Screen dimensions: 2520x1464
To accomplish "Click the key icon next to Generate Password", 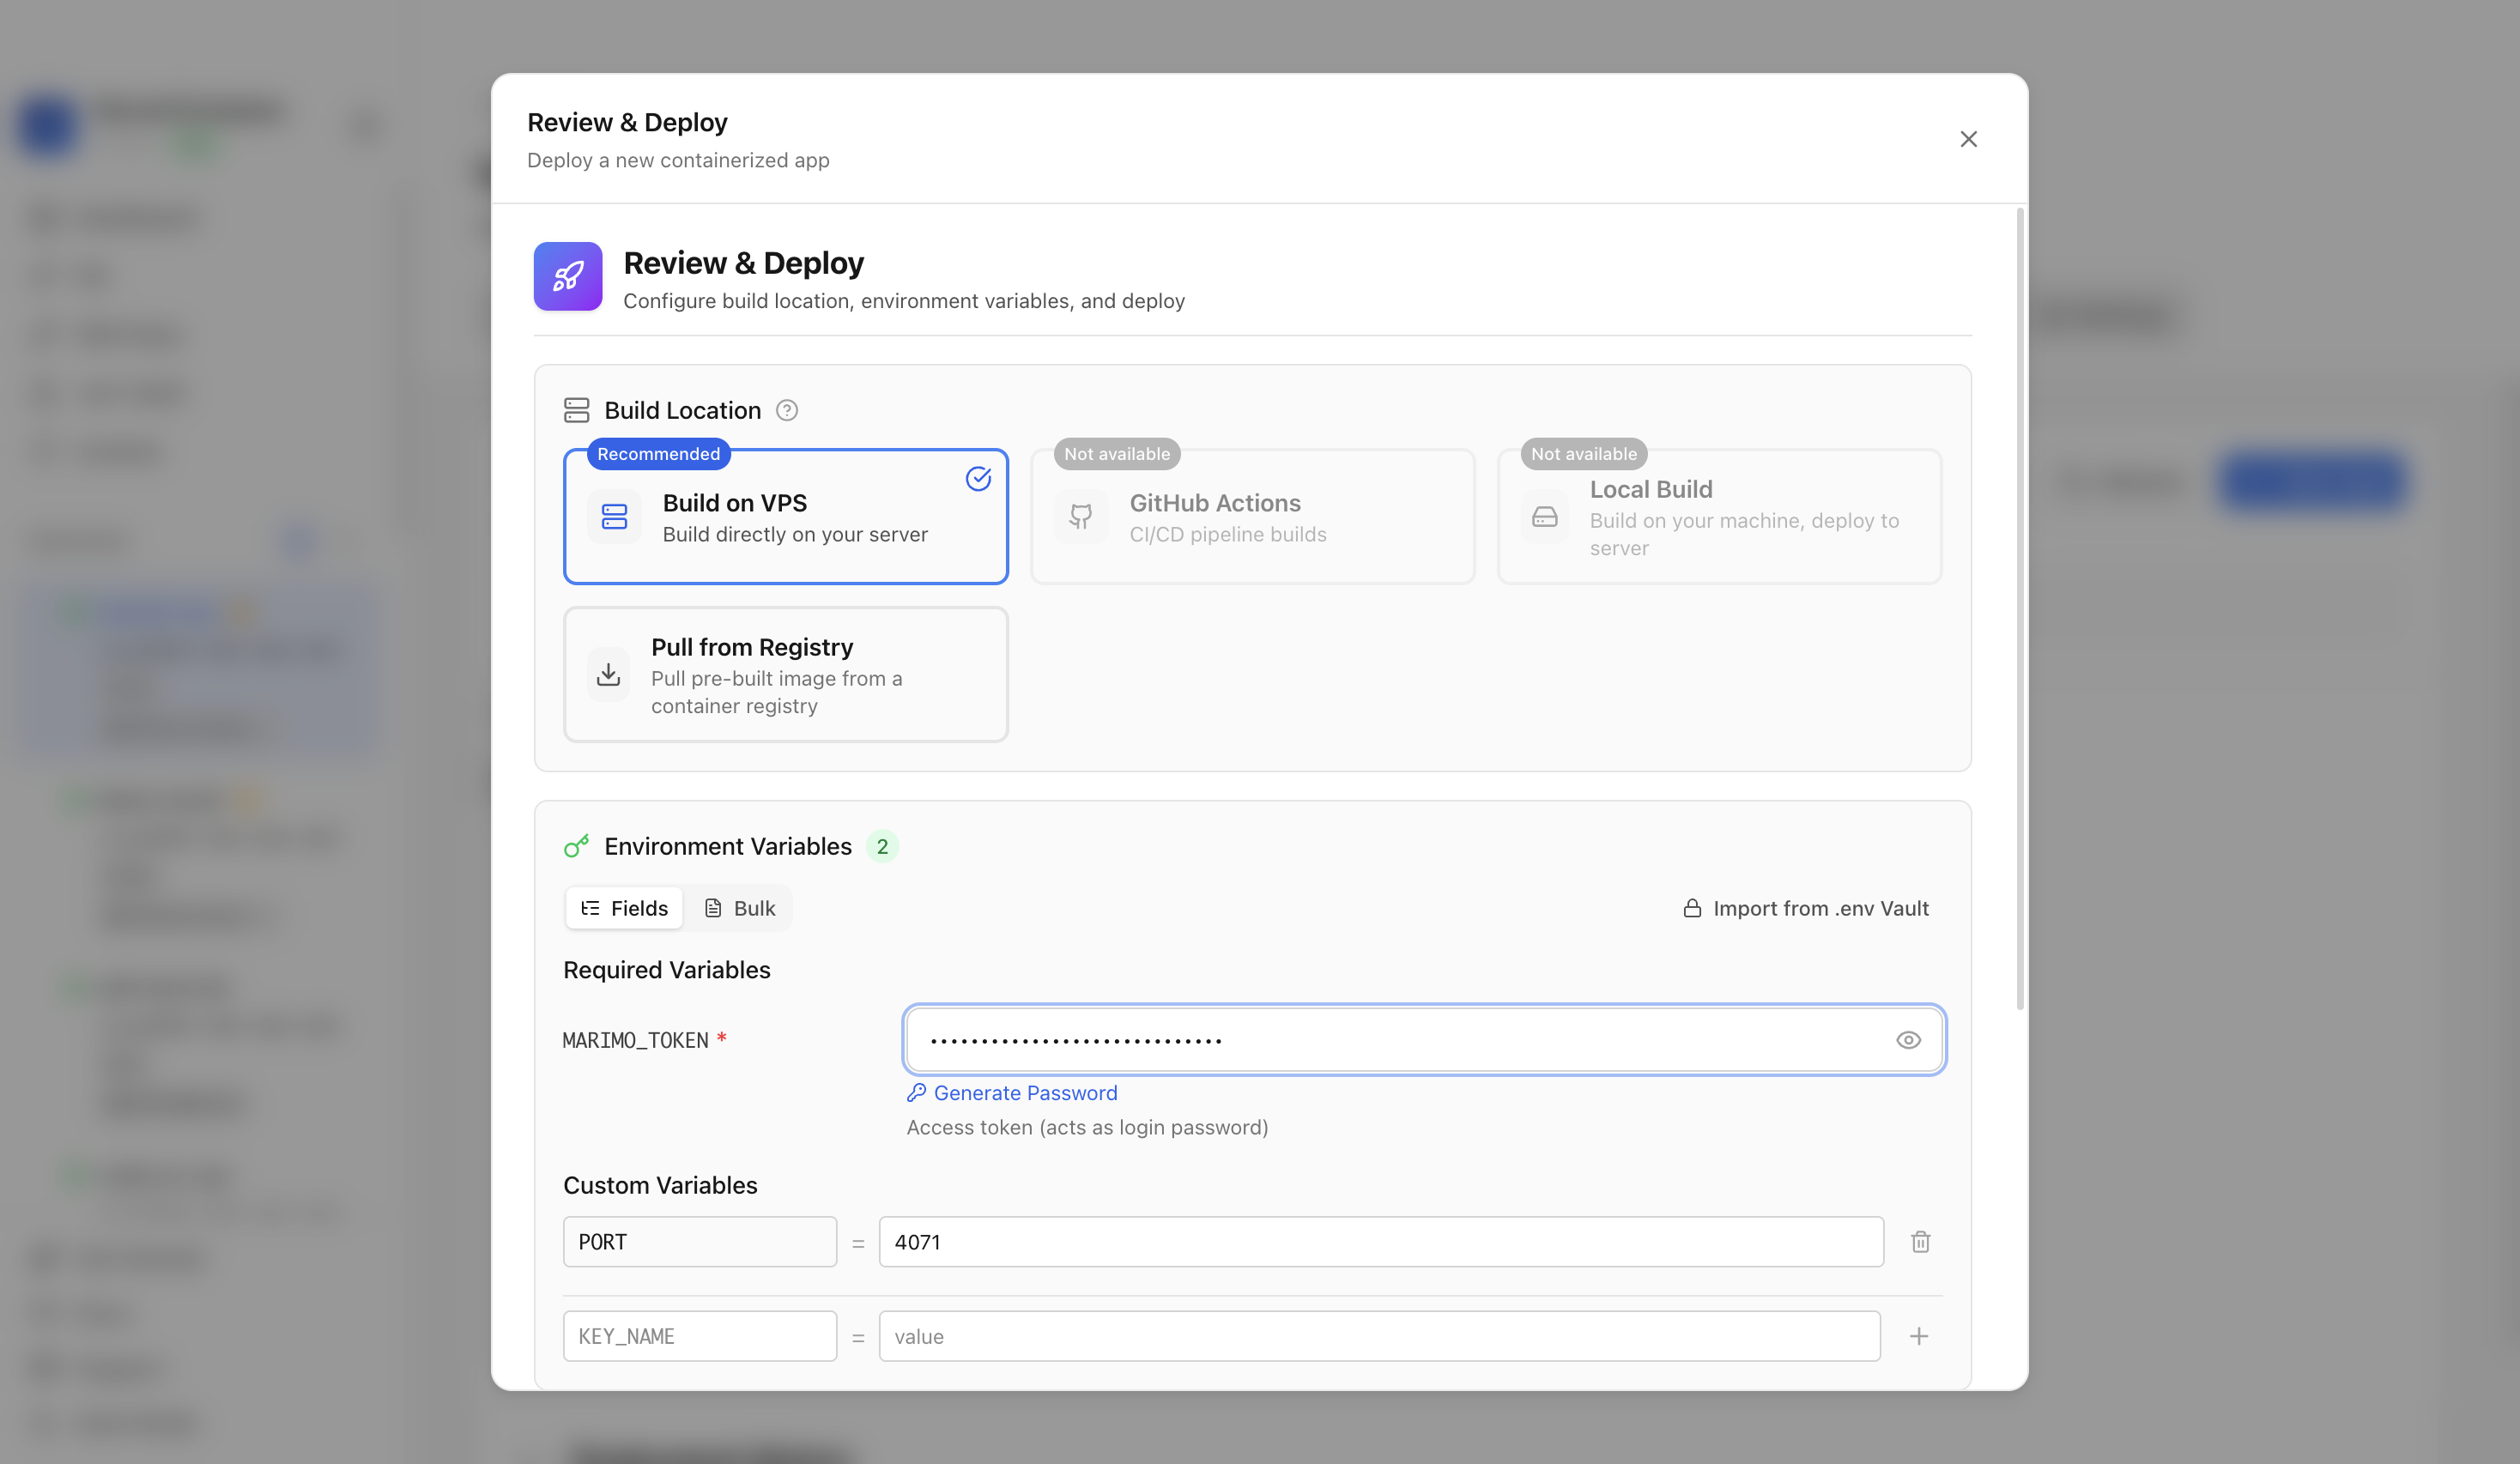I will (x=916, y=1093).
